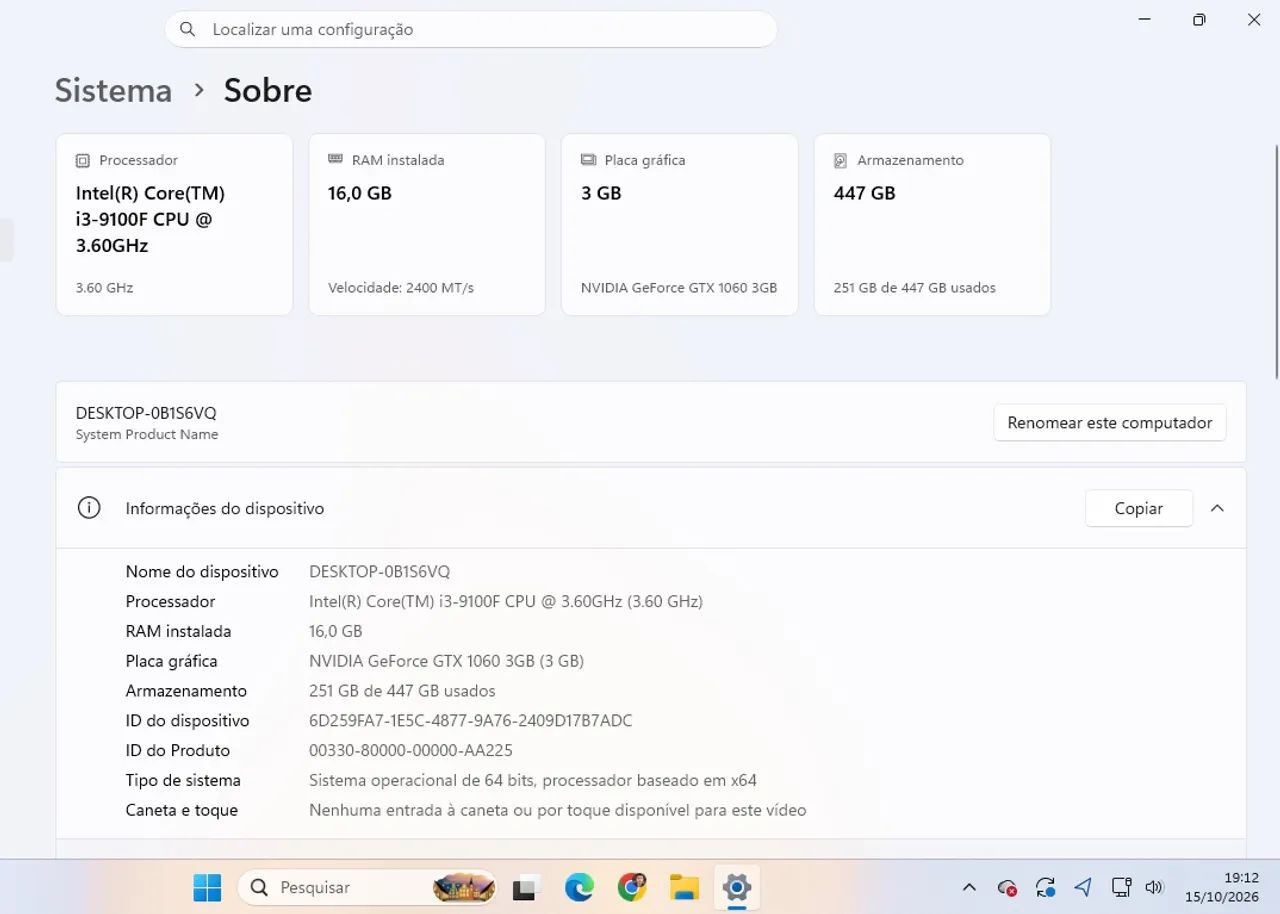1280x914 pixels.
Task: Click the taskbar Pesquisar search box
Action: click(x=367, y=887)
